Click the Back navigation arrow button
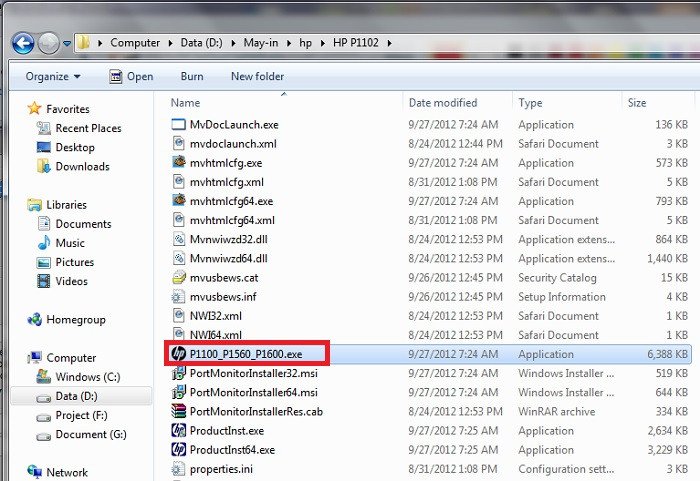 [23, 43]
